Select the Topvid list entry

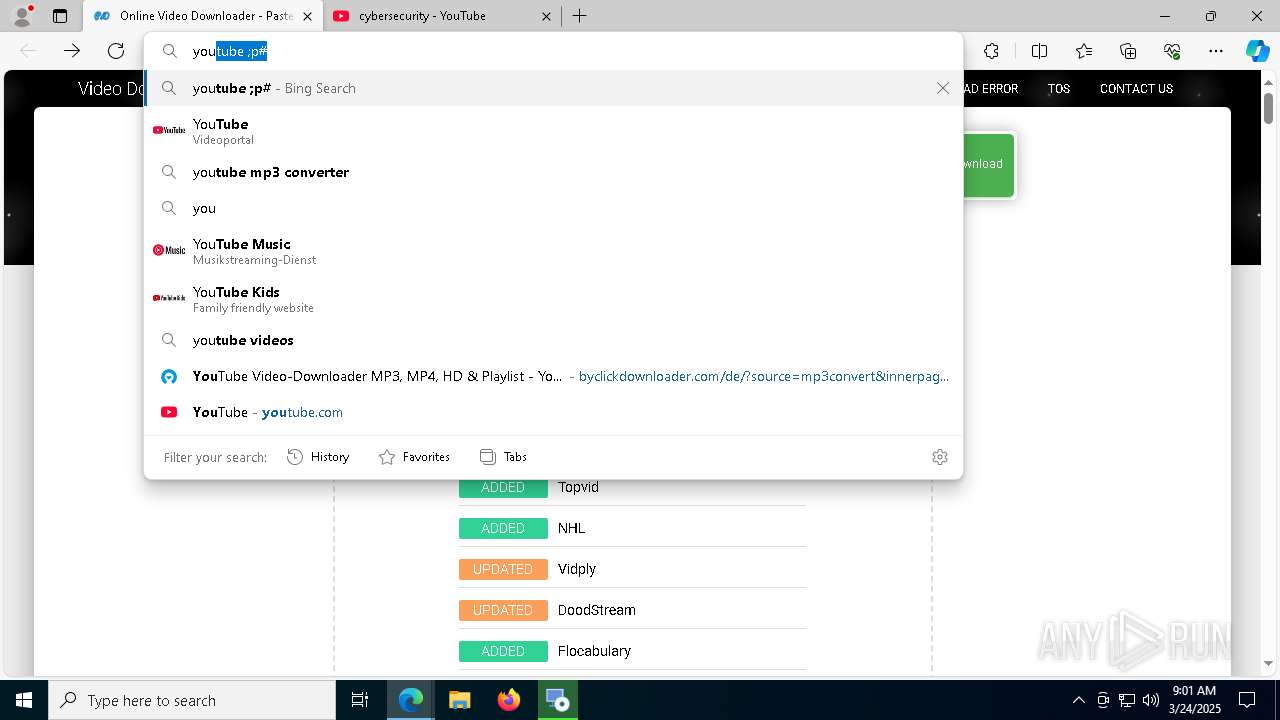point(578,487)
